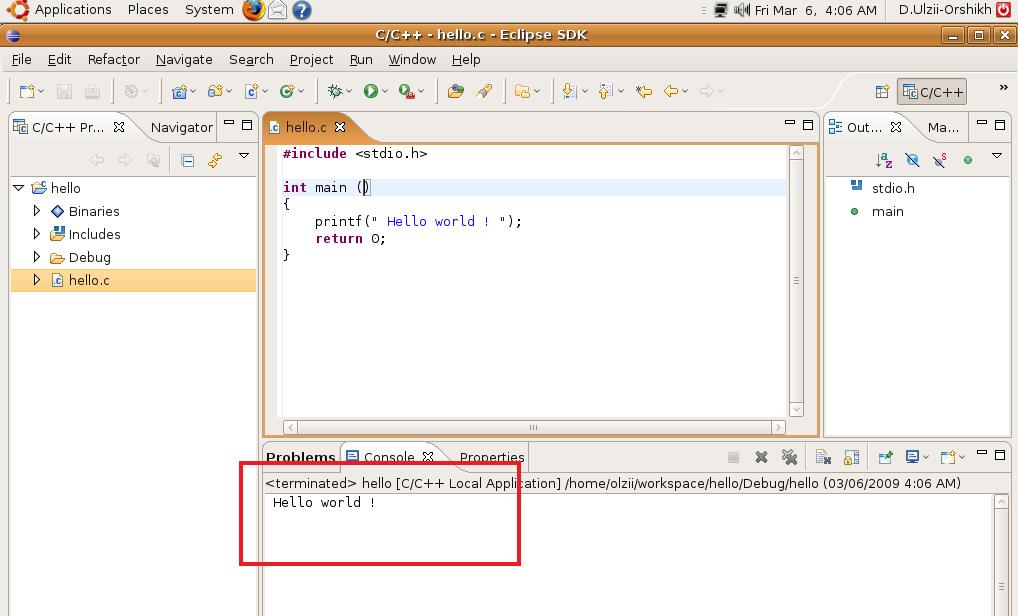The height and width of the screenshot is (616, 1018).
Task: Open Firefox from the top panel
Action: pyautogui.click(x=253, y=10)
